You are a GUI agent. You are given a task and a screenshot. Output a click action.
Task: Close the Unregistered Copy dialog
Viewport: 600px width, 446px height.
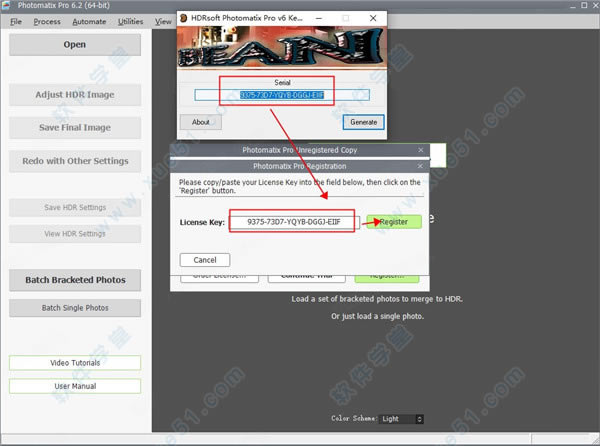click(421, 150)
